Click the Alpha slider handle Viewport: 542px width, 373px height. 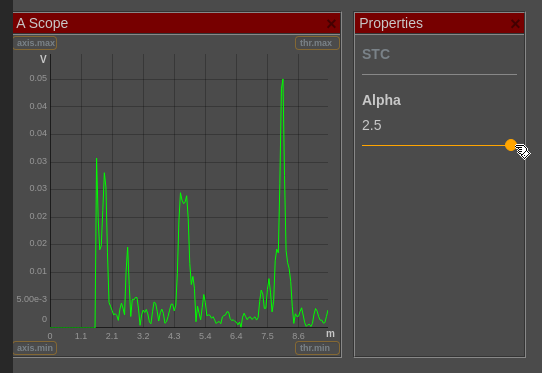pos(511,145)
